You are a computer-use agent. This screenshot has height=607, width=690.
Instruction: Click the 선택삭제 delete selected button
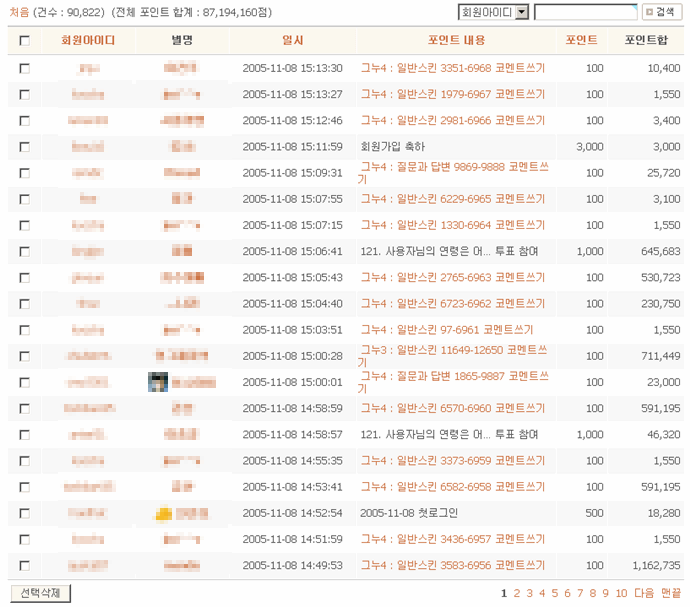coord(40,593)
